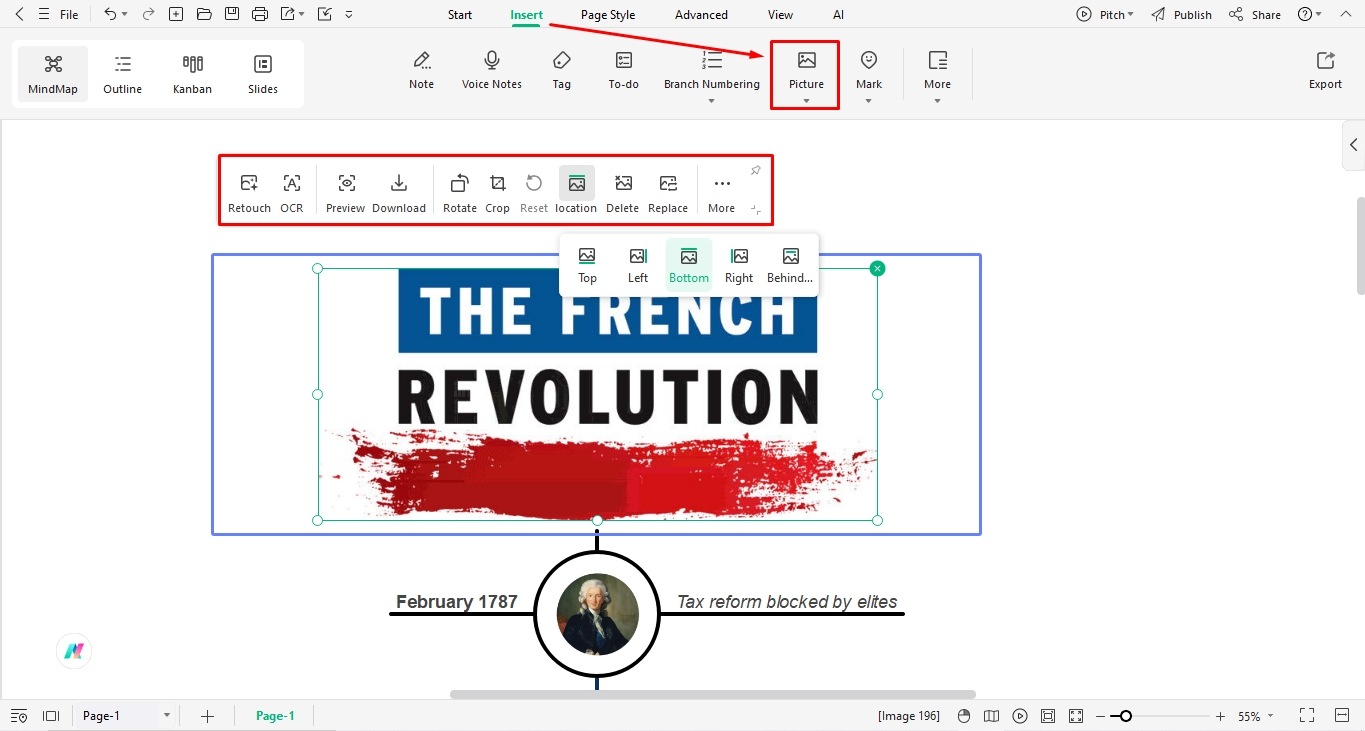Set image position to Bottom
This screenshot has height=731, width=1365.
point(689,265)
